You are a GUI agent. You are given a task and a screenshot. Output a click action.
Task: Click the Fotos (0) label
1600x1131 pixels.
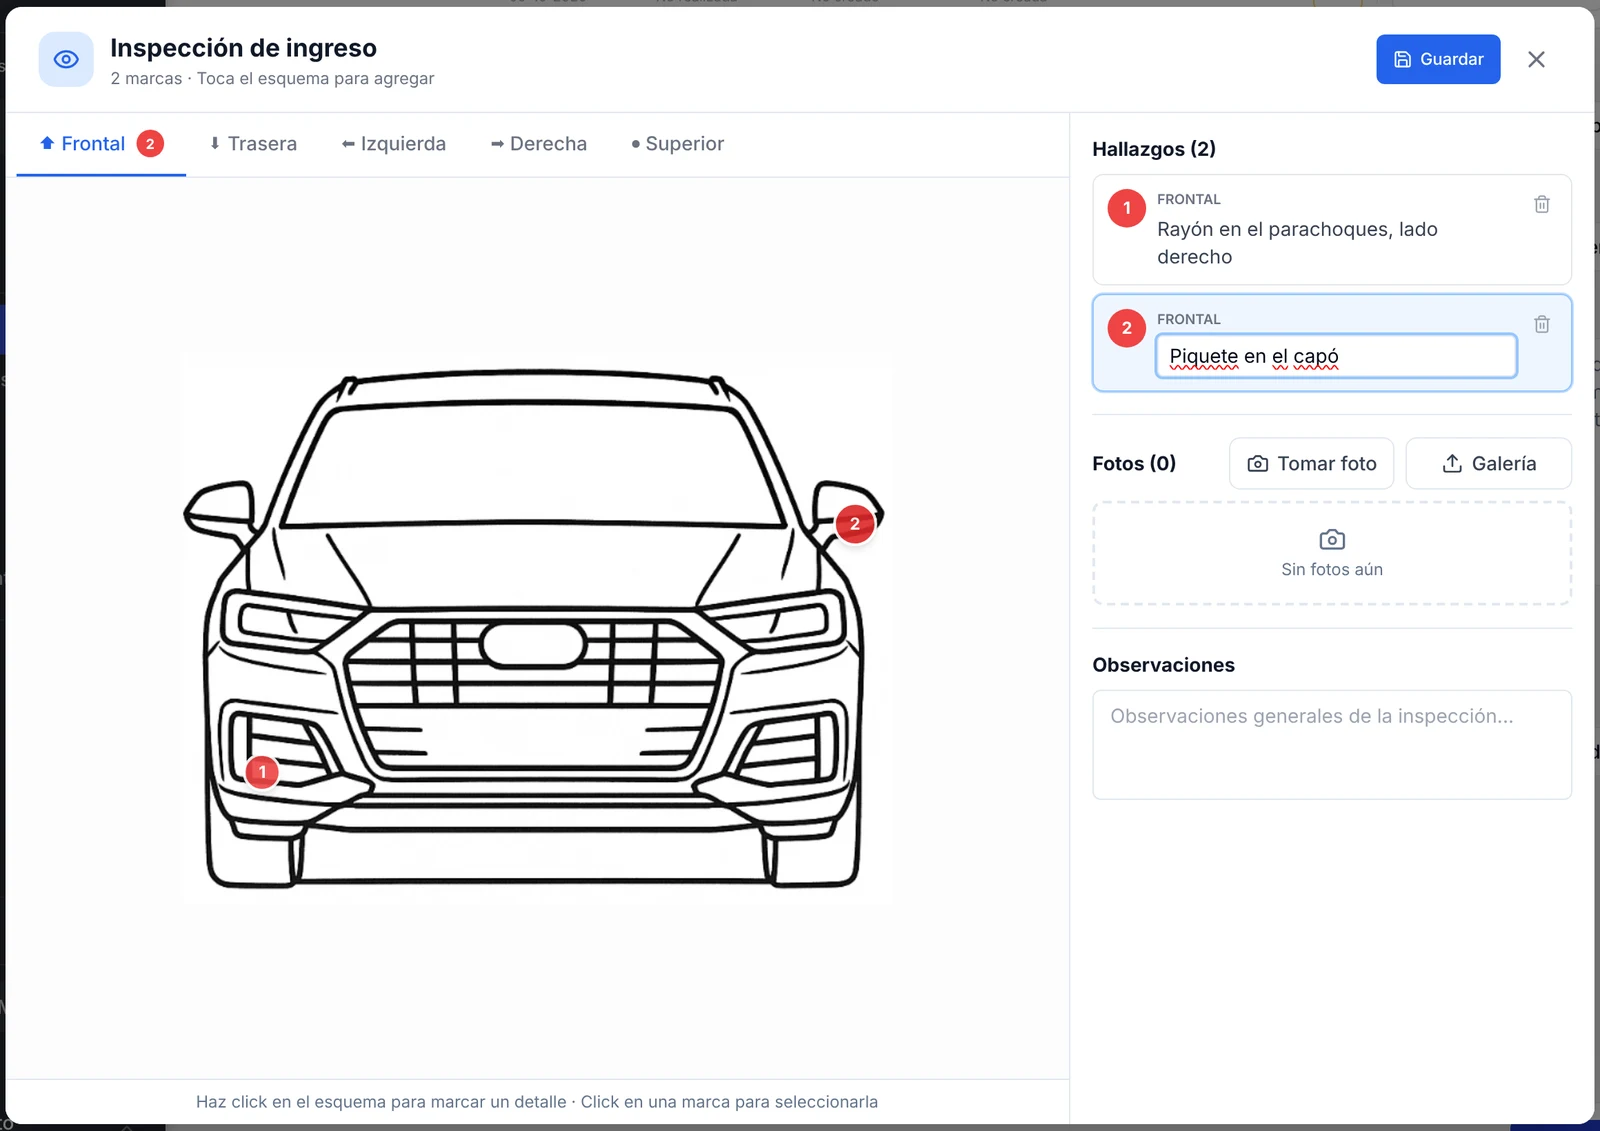point(1134,464)
